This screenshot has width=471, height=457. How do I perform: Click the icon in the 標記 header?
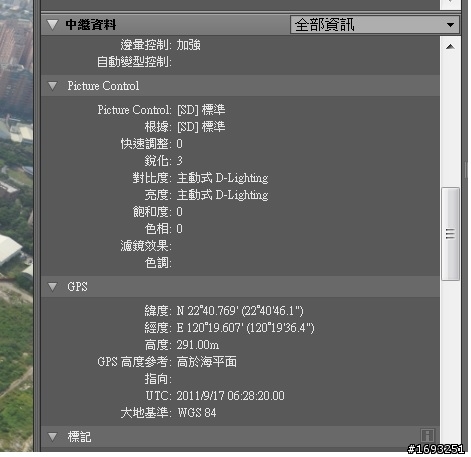pos(428,435)
